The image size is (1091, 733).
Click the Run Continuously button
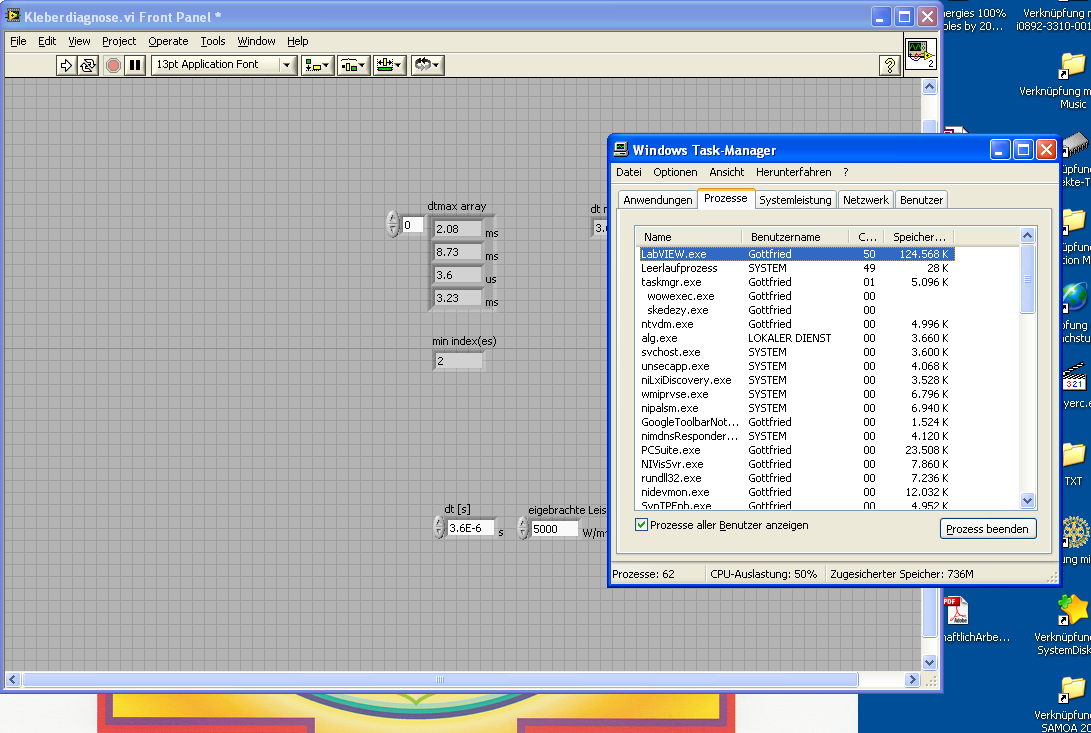pyautogui.click(x=88, y=65)
